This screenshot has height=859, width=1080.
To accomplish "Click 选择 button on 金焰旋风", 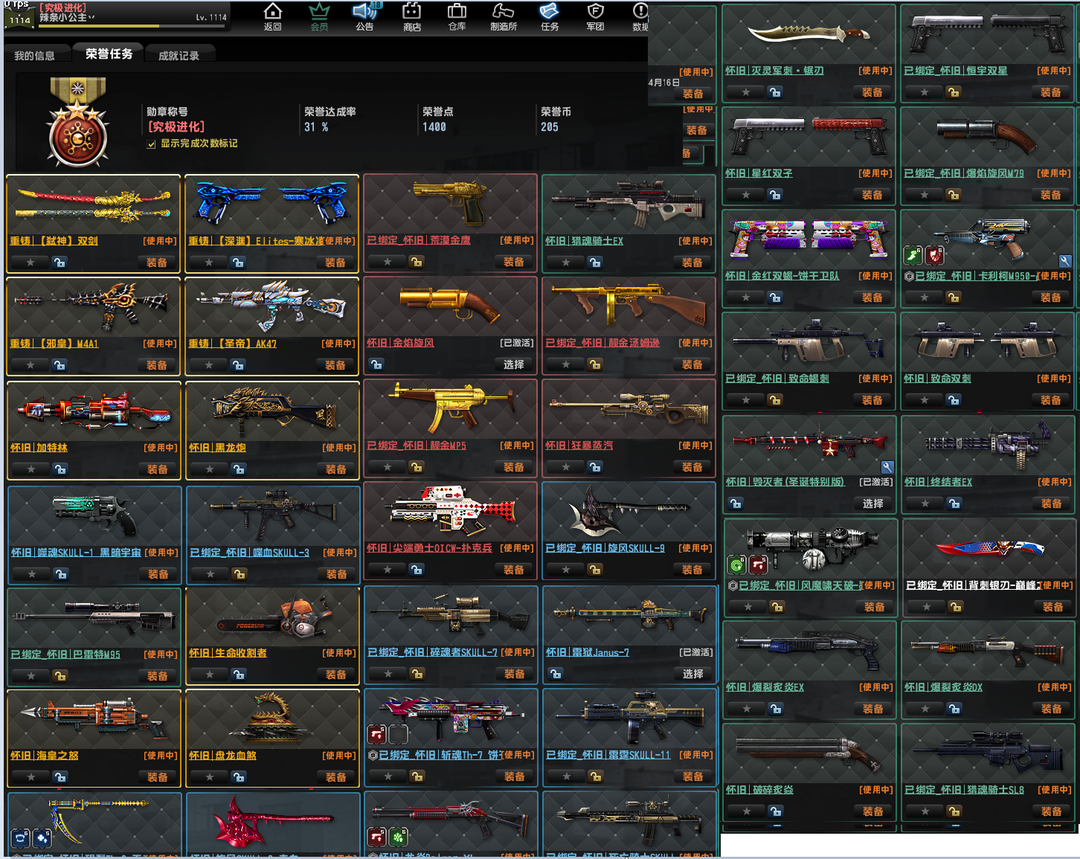I will point(513,365).
